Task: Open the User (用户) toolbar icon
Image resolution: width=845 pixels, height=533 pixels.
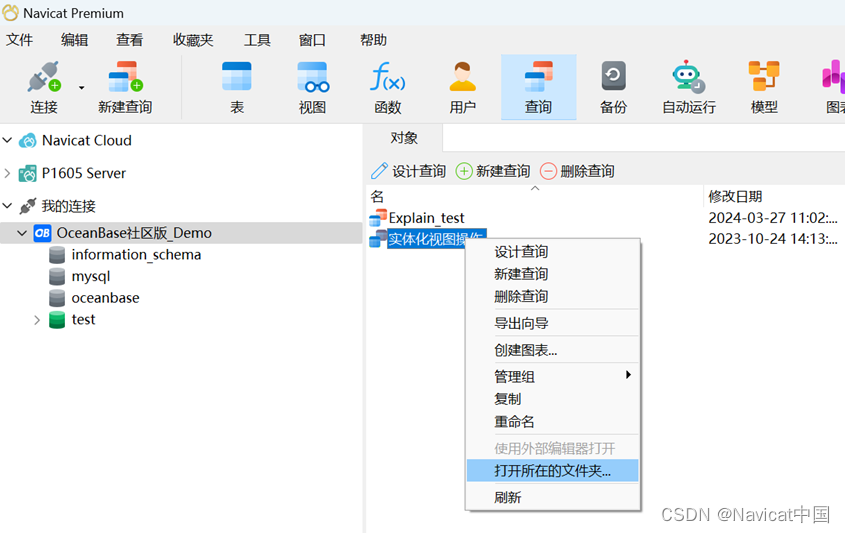Action: pos(462,76)
